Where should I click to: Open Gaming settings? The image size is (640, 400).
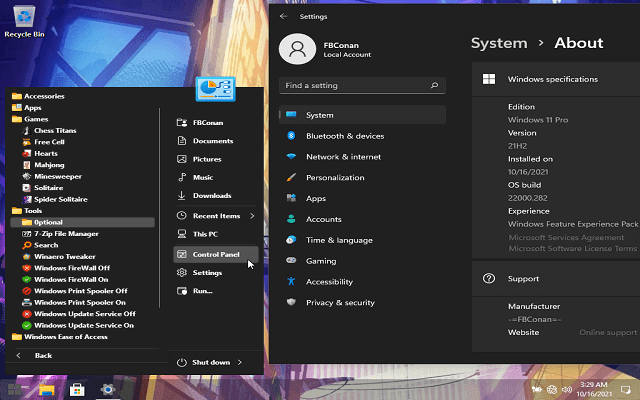[x=362, y=261]
